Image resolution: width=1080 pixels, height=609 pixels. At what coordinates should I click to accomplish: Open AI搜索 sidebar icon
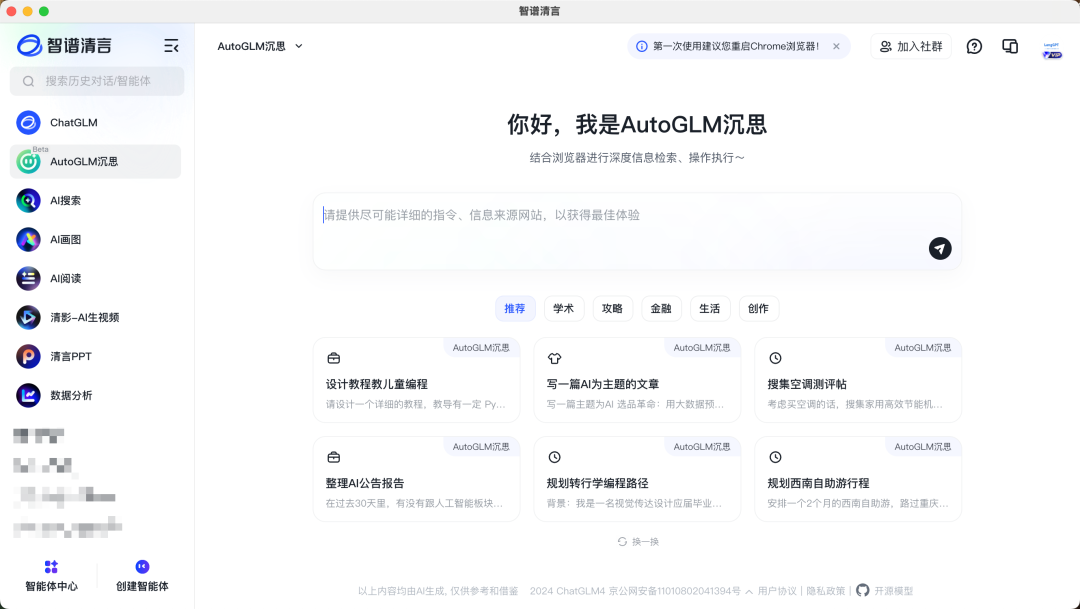click(x=28, y=200)
